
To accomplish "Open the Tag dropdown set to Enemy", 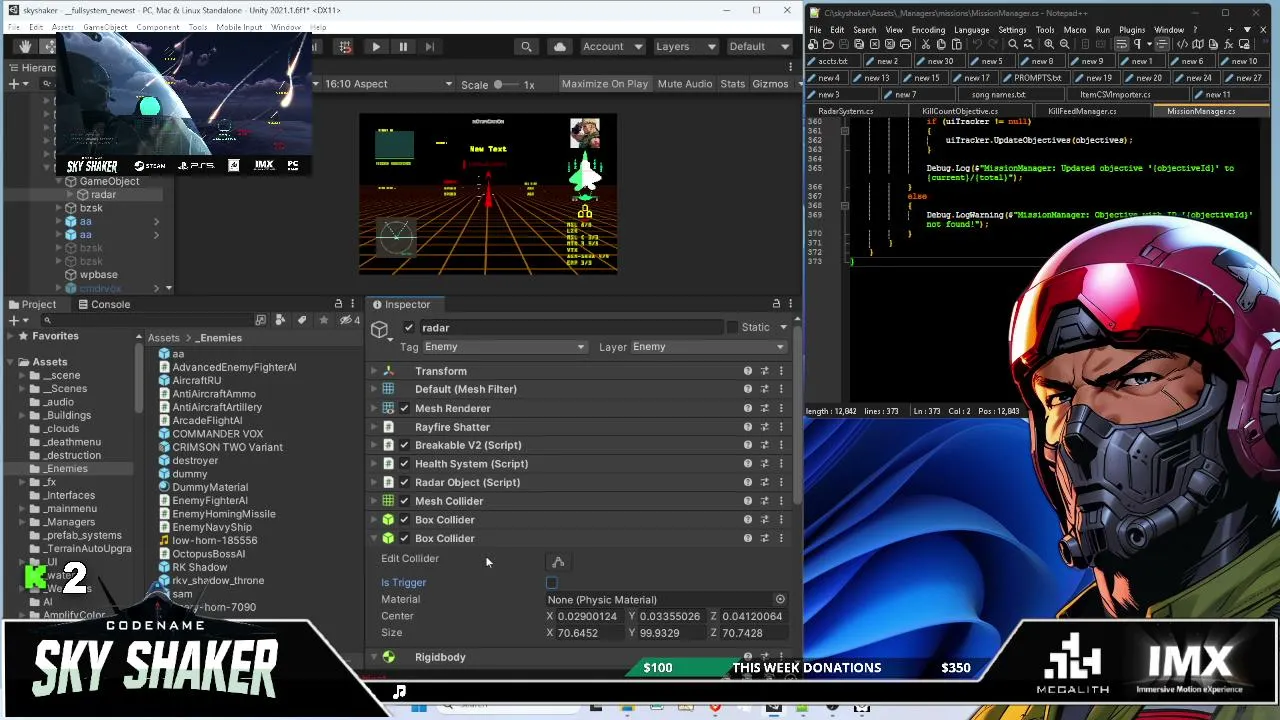I will pyautogui.click(x=505, y=347).
